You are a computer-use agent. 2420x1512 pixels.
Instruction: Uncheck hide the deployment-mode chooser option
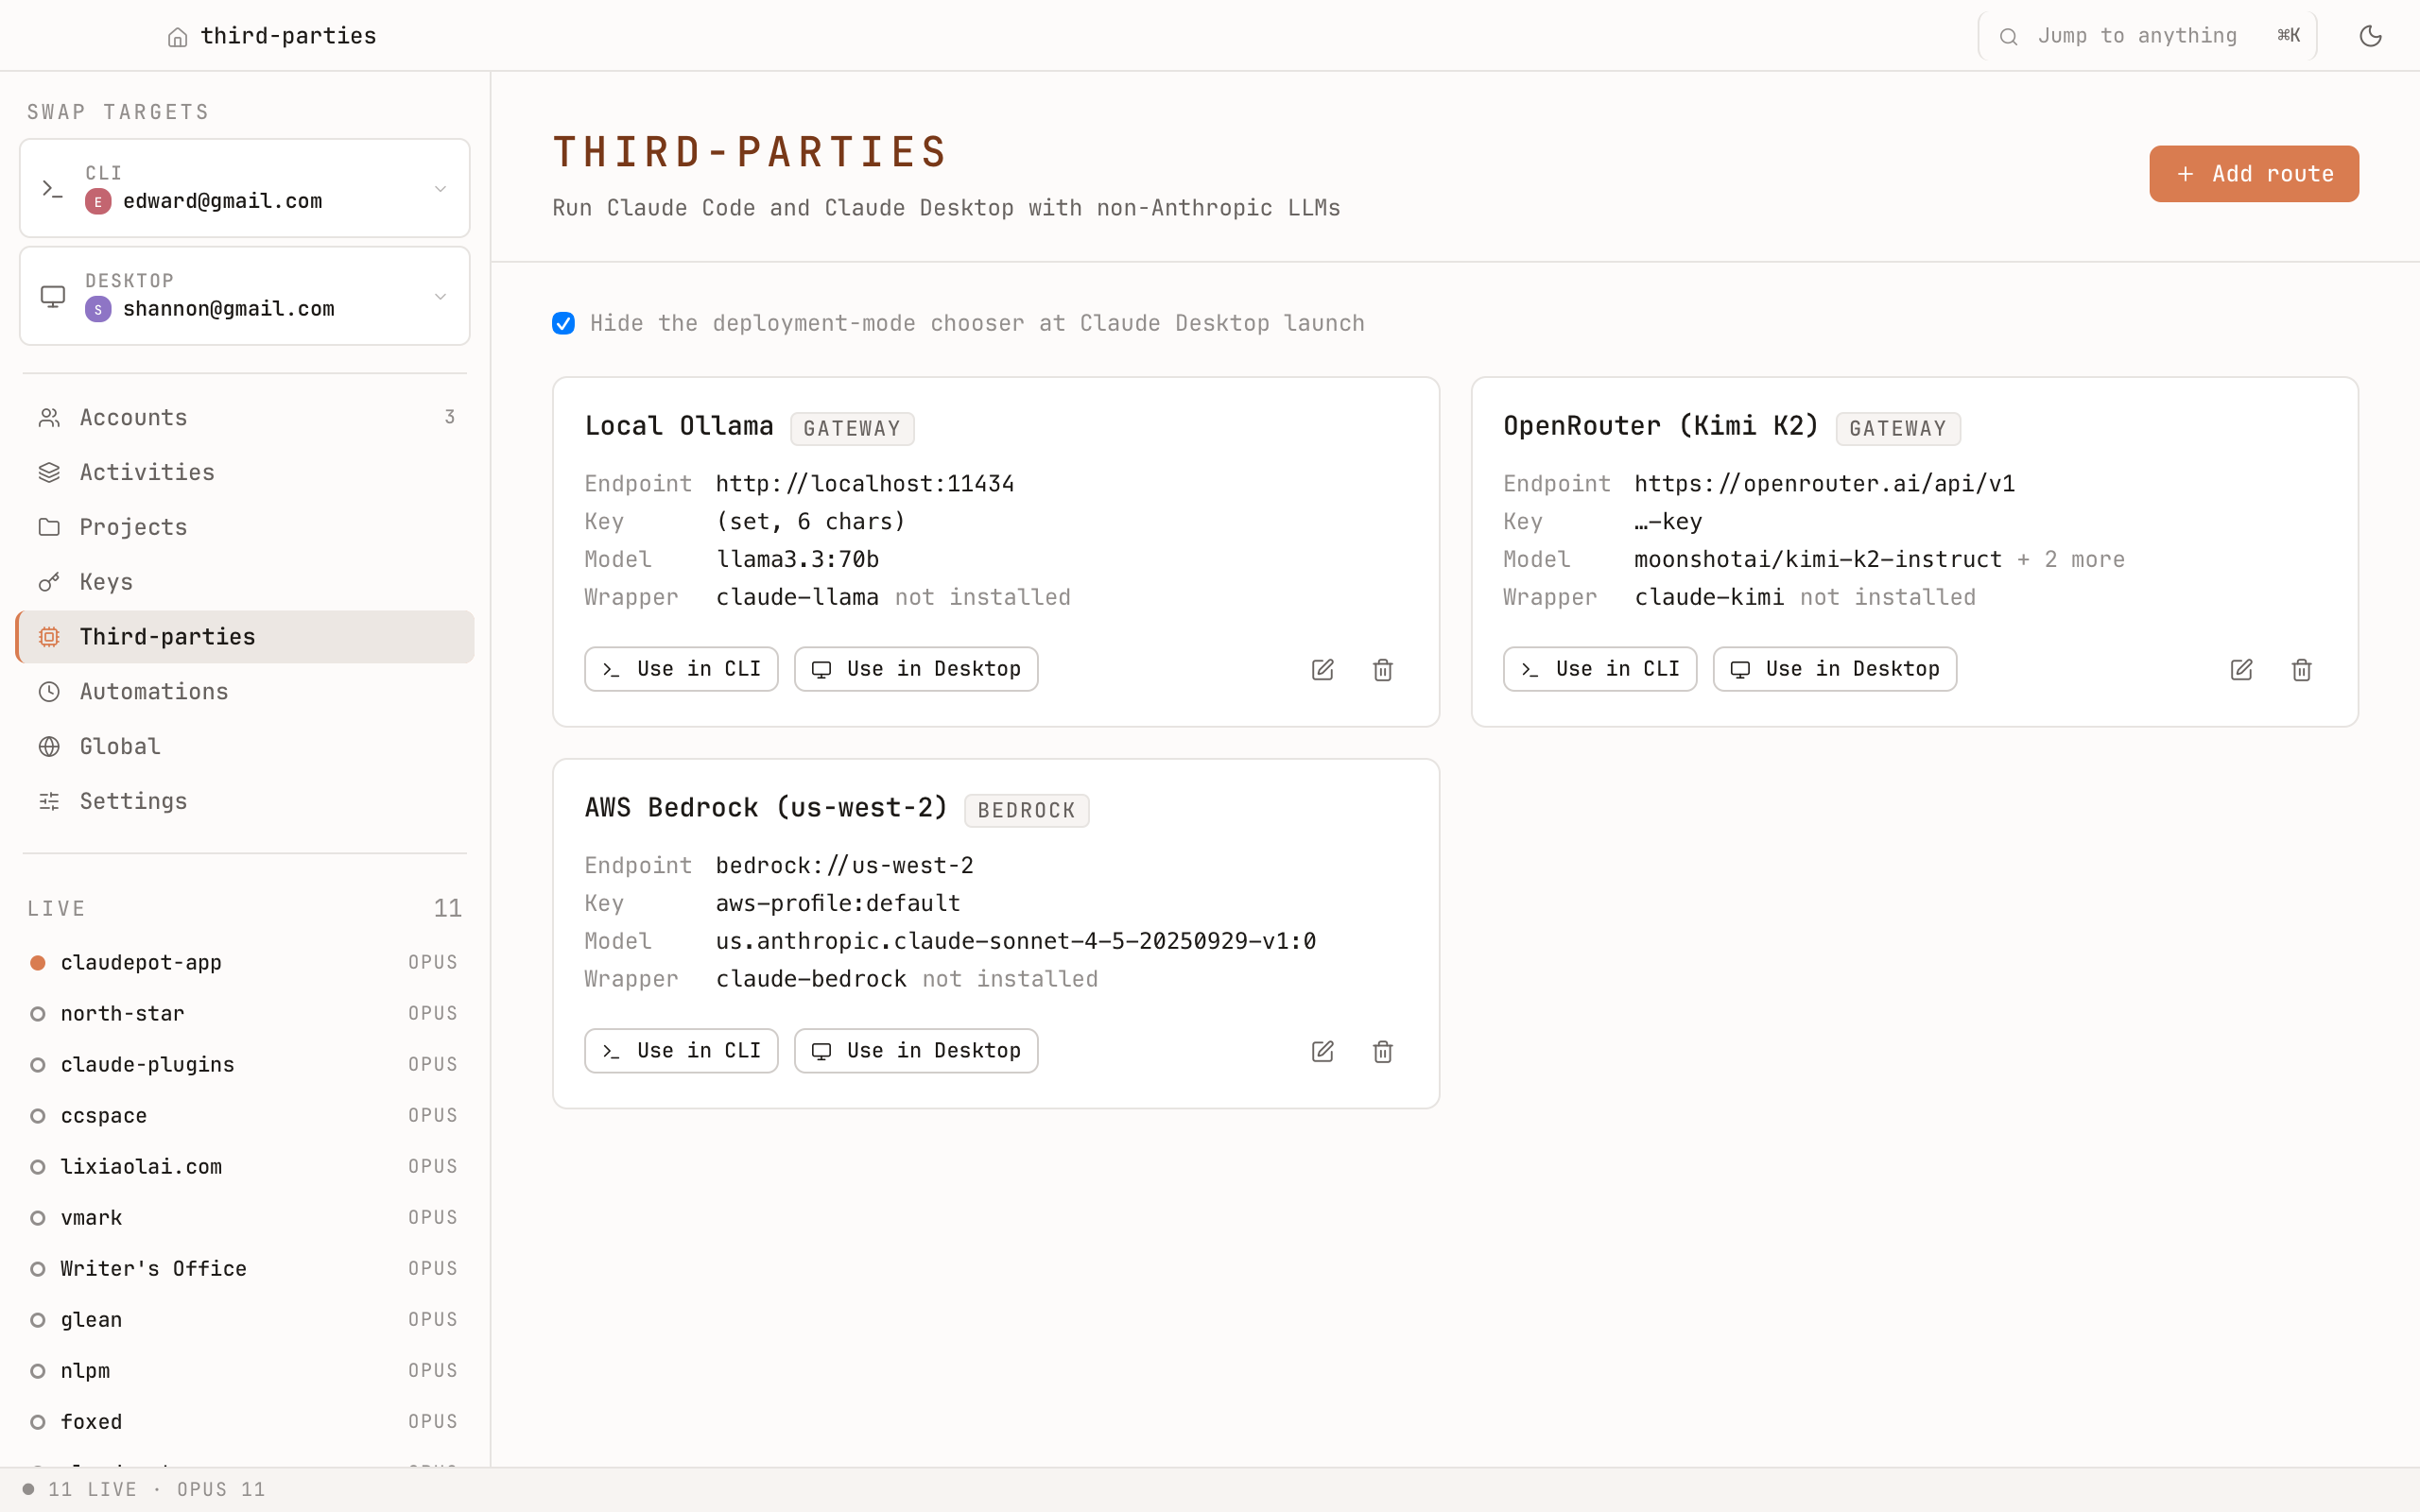pos(564,322)
